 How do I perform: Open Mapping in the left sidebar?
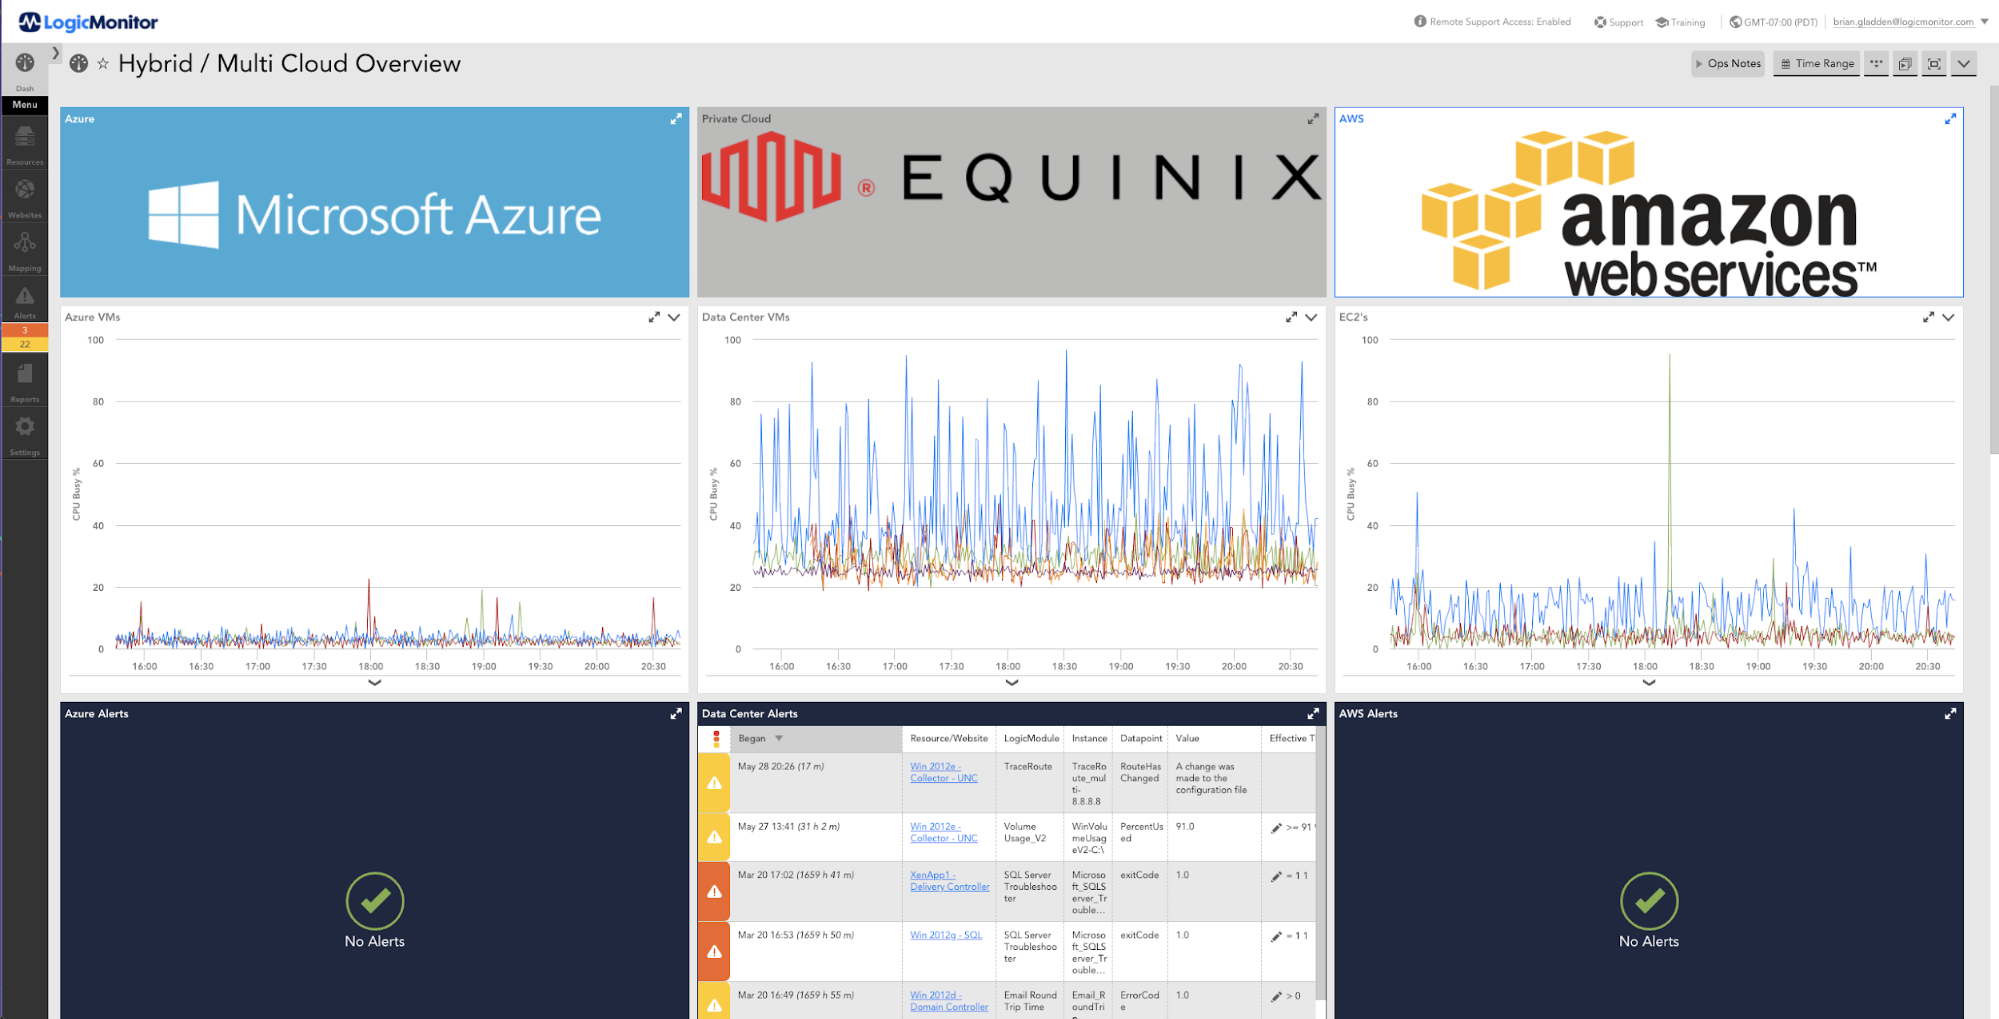click(25, 250)
